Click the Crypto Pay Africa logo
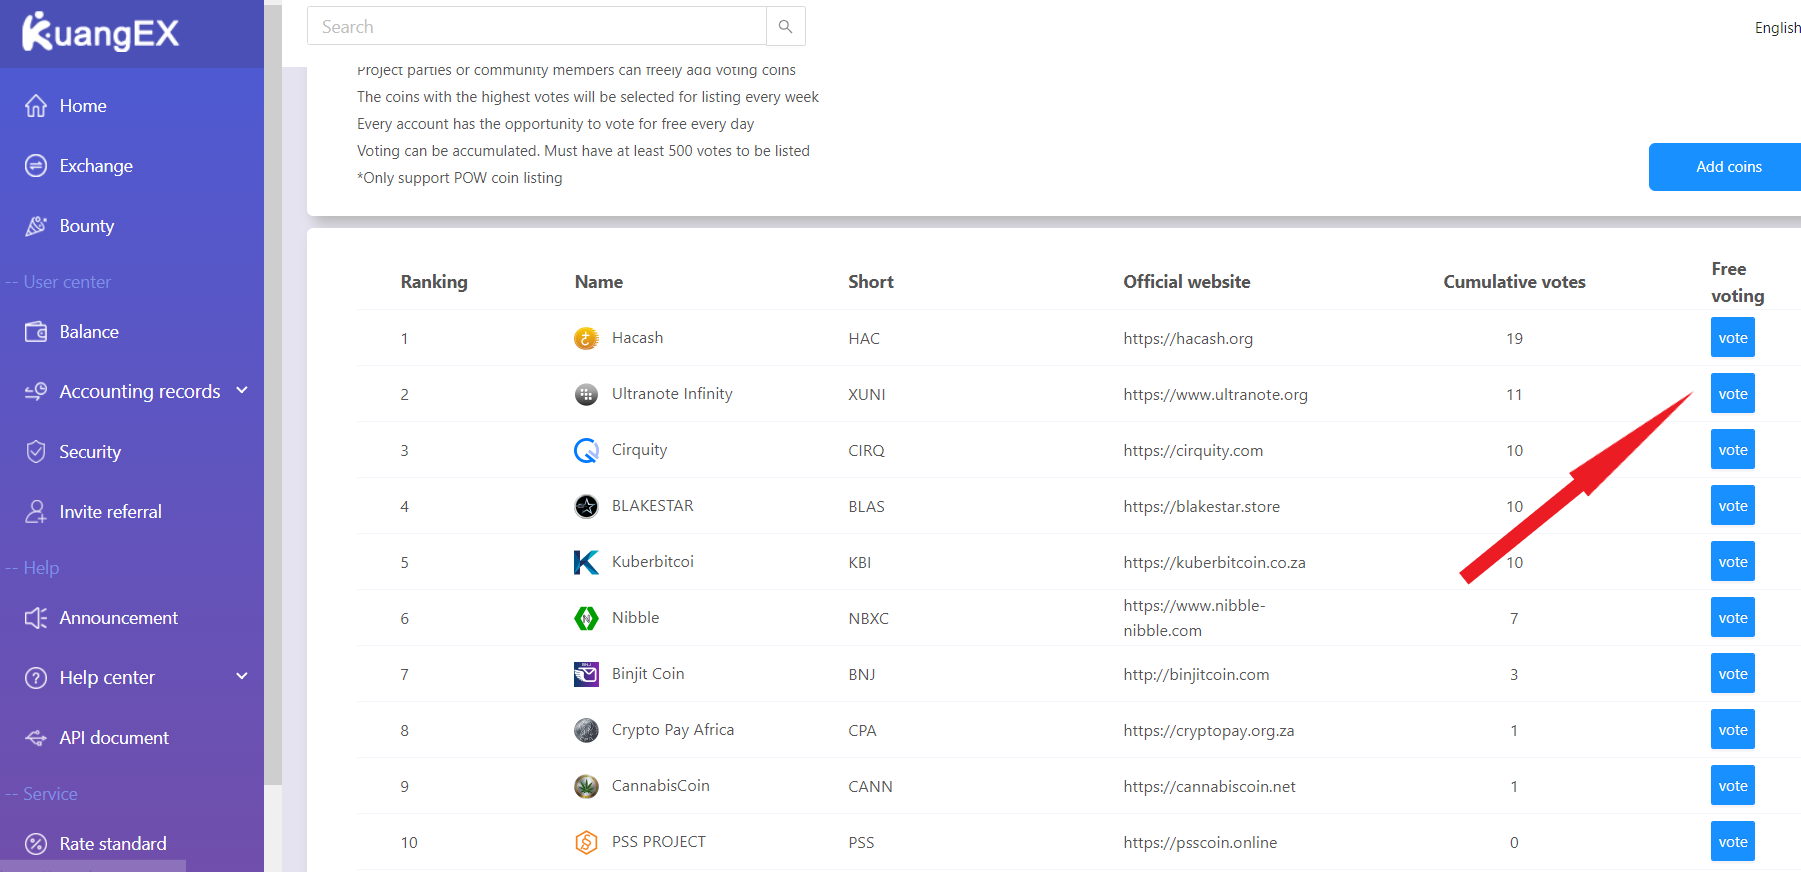The width and height of the screenshot is (1801, 872). (586, 730)
